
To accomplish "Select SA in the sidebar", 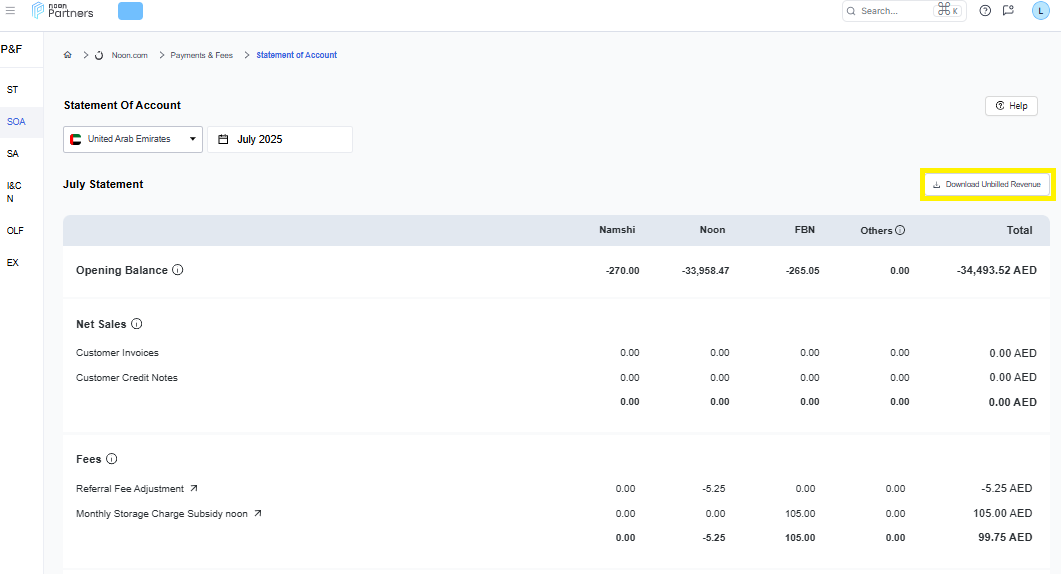I will (13, 154).
